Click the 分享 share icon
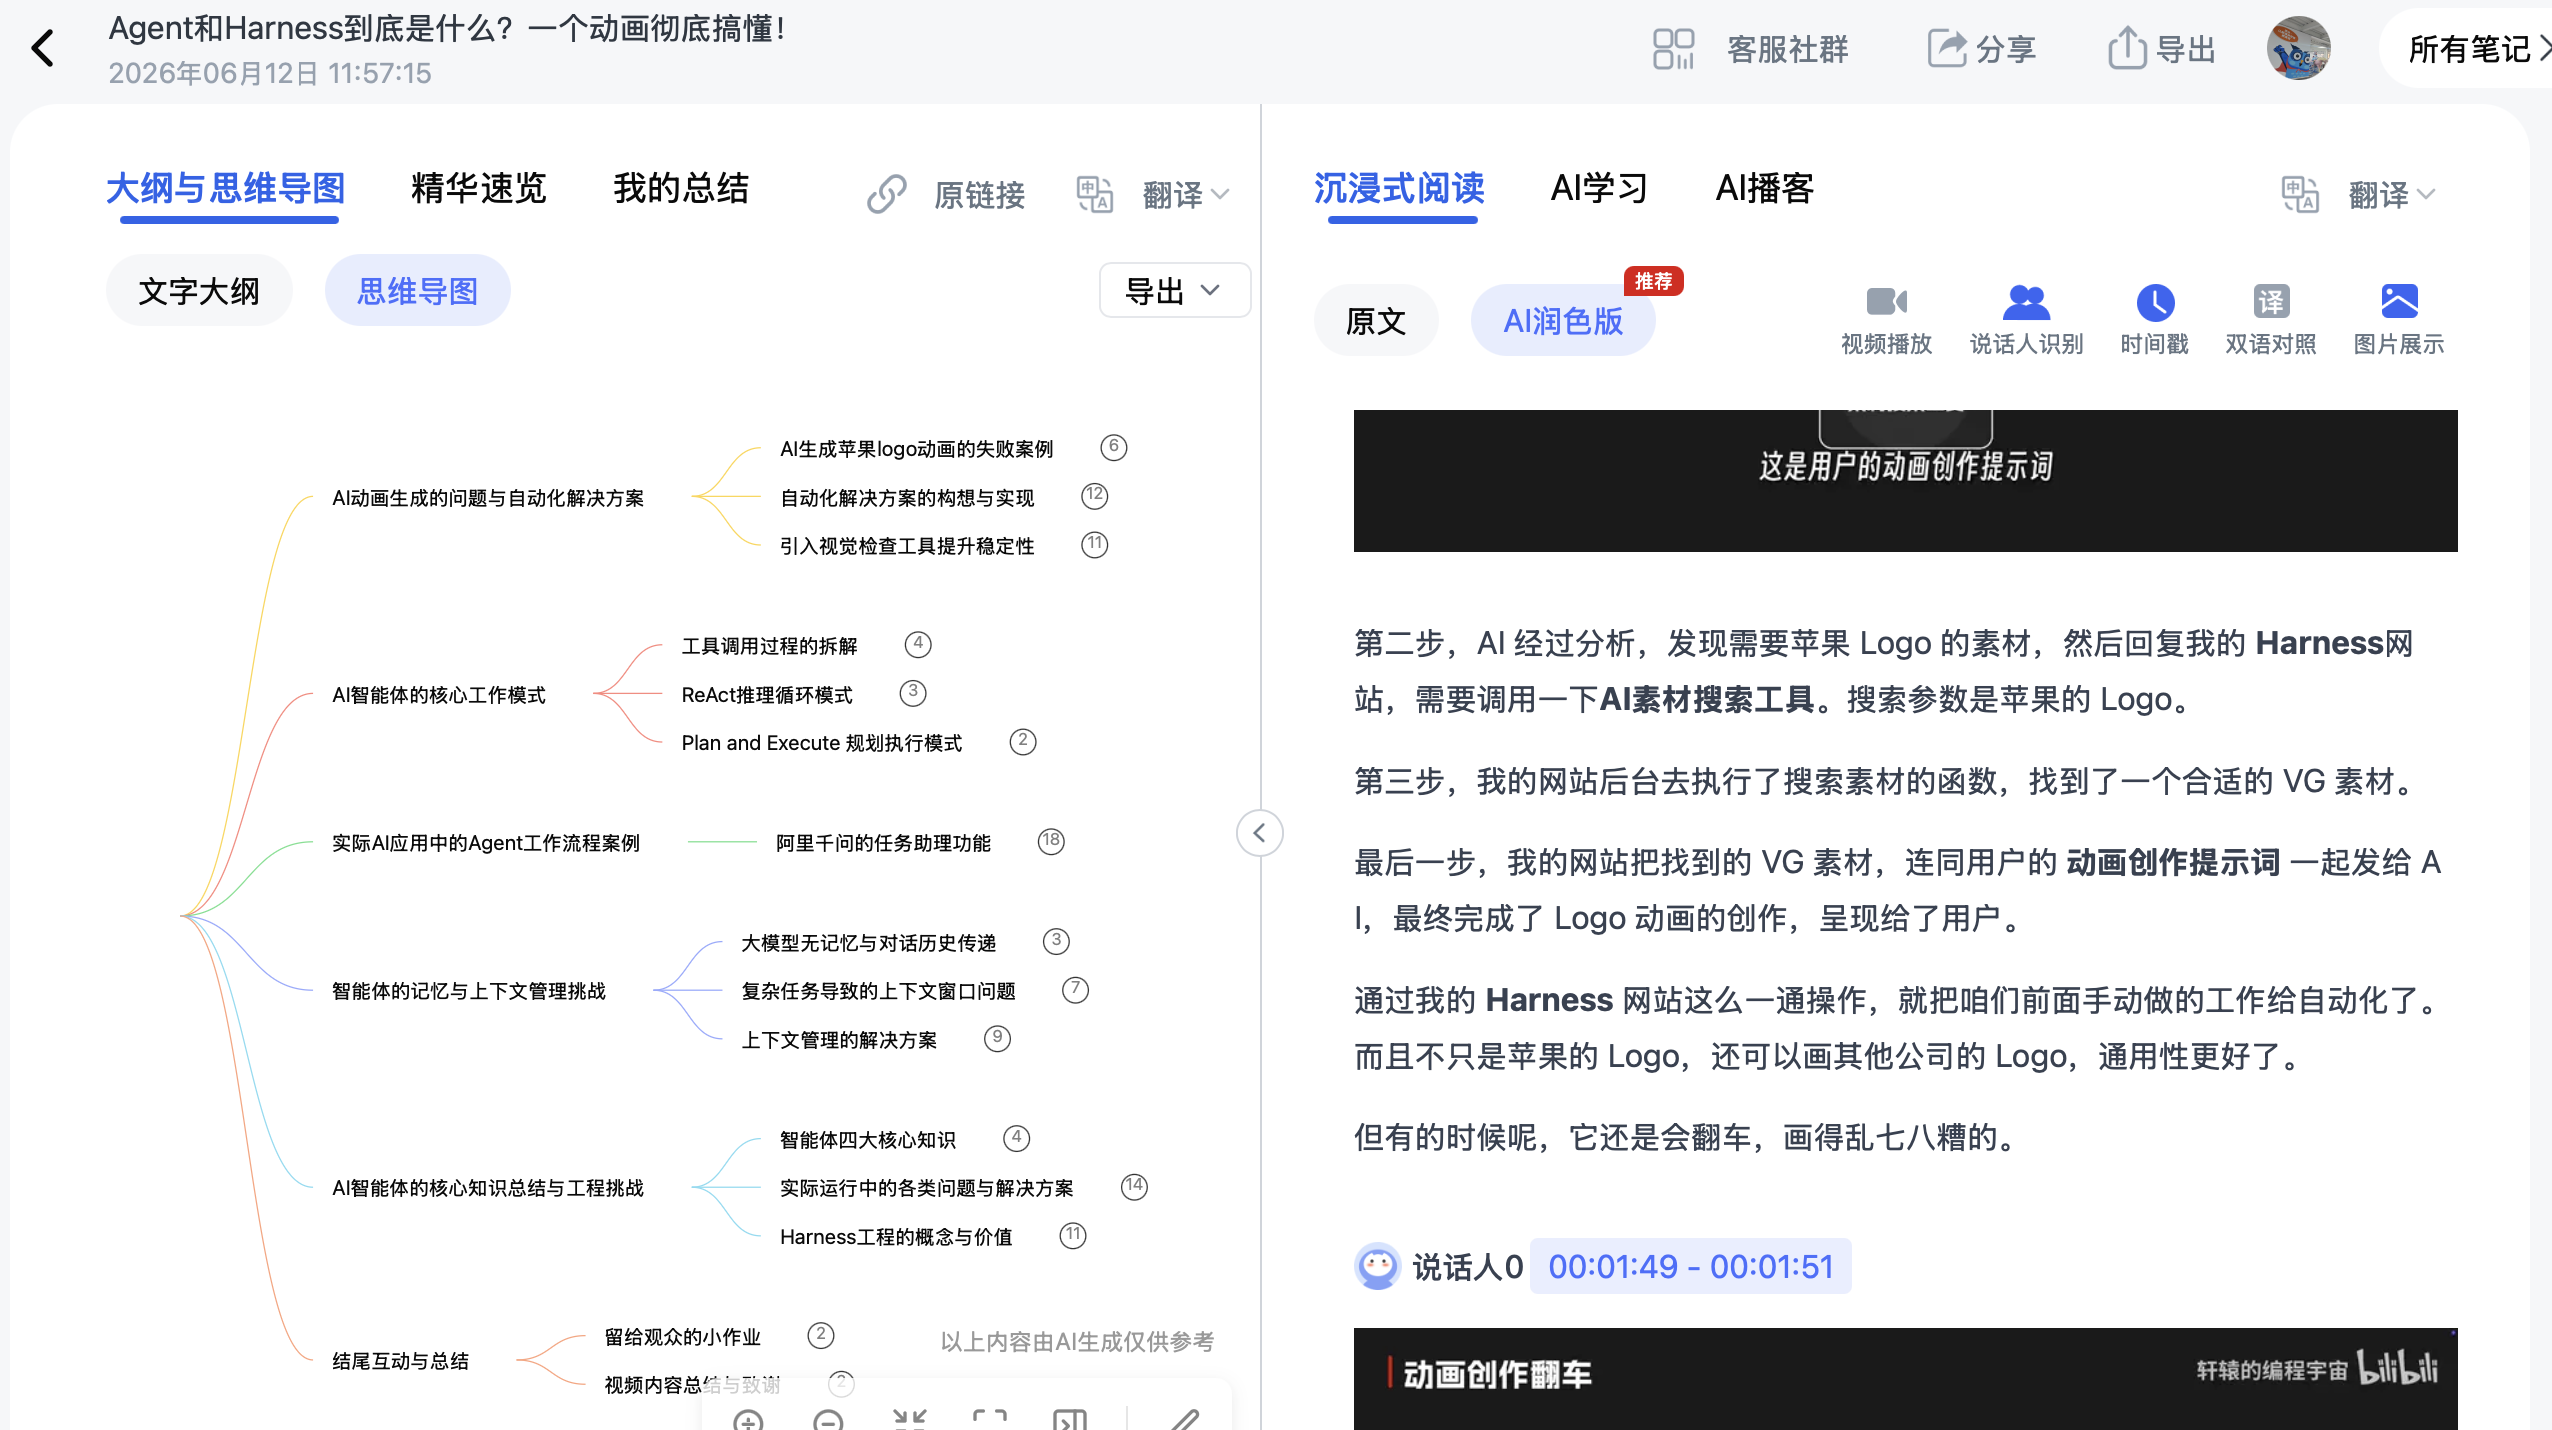This screenshot has width=2552, height=1430. [1946, 48]
